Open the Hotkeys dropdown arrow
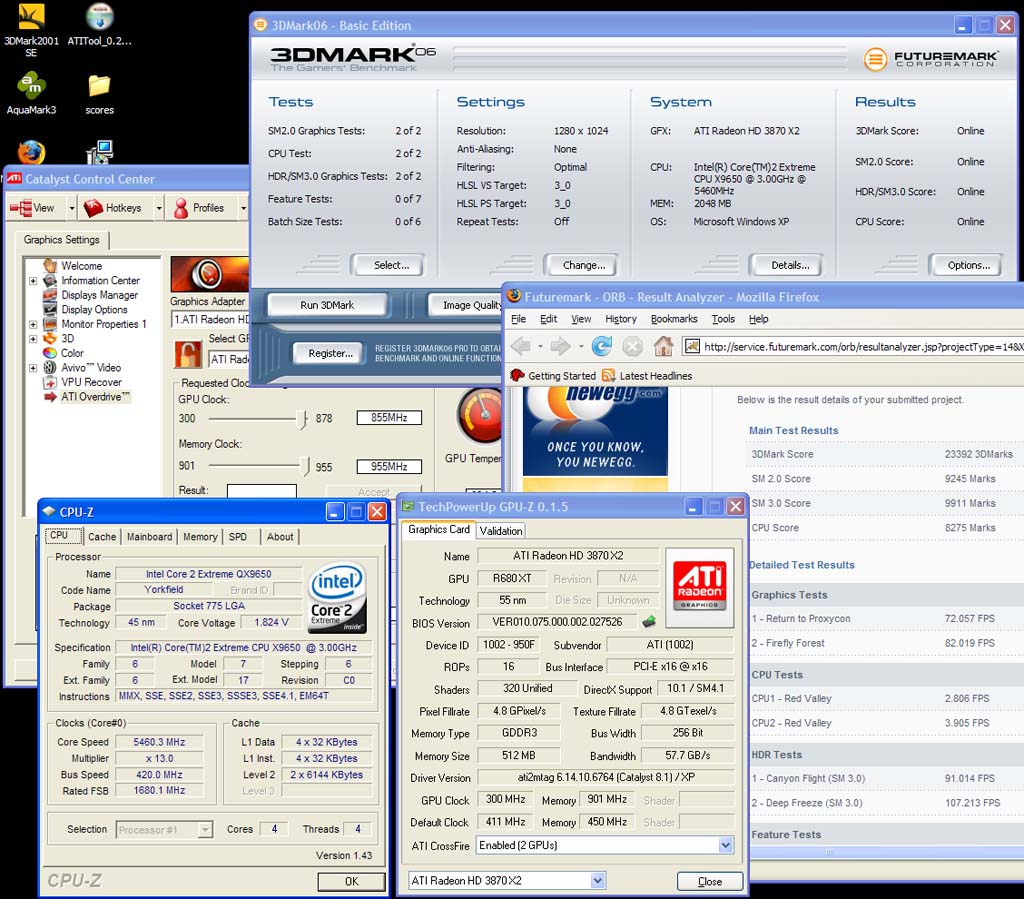The width and height of the screenshot is (1024, 899). 159,208
